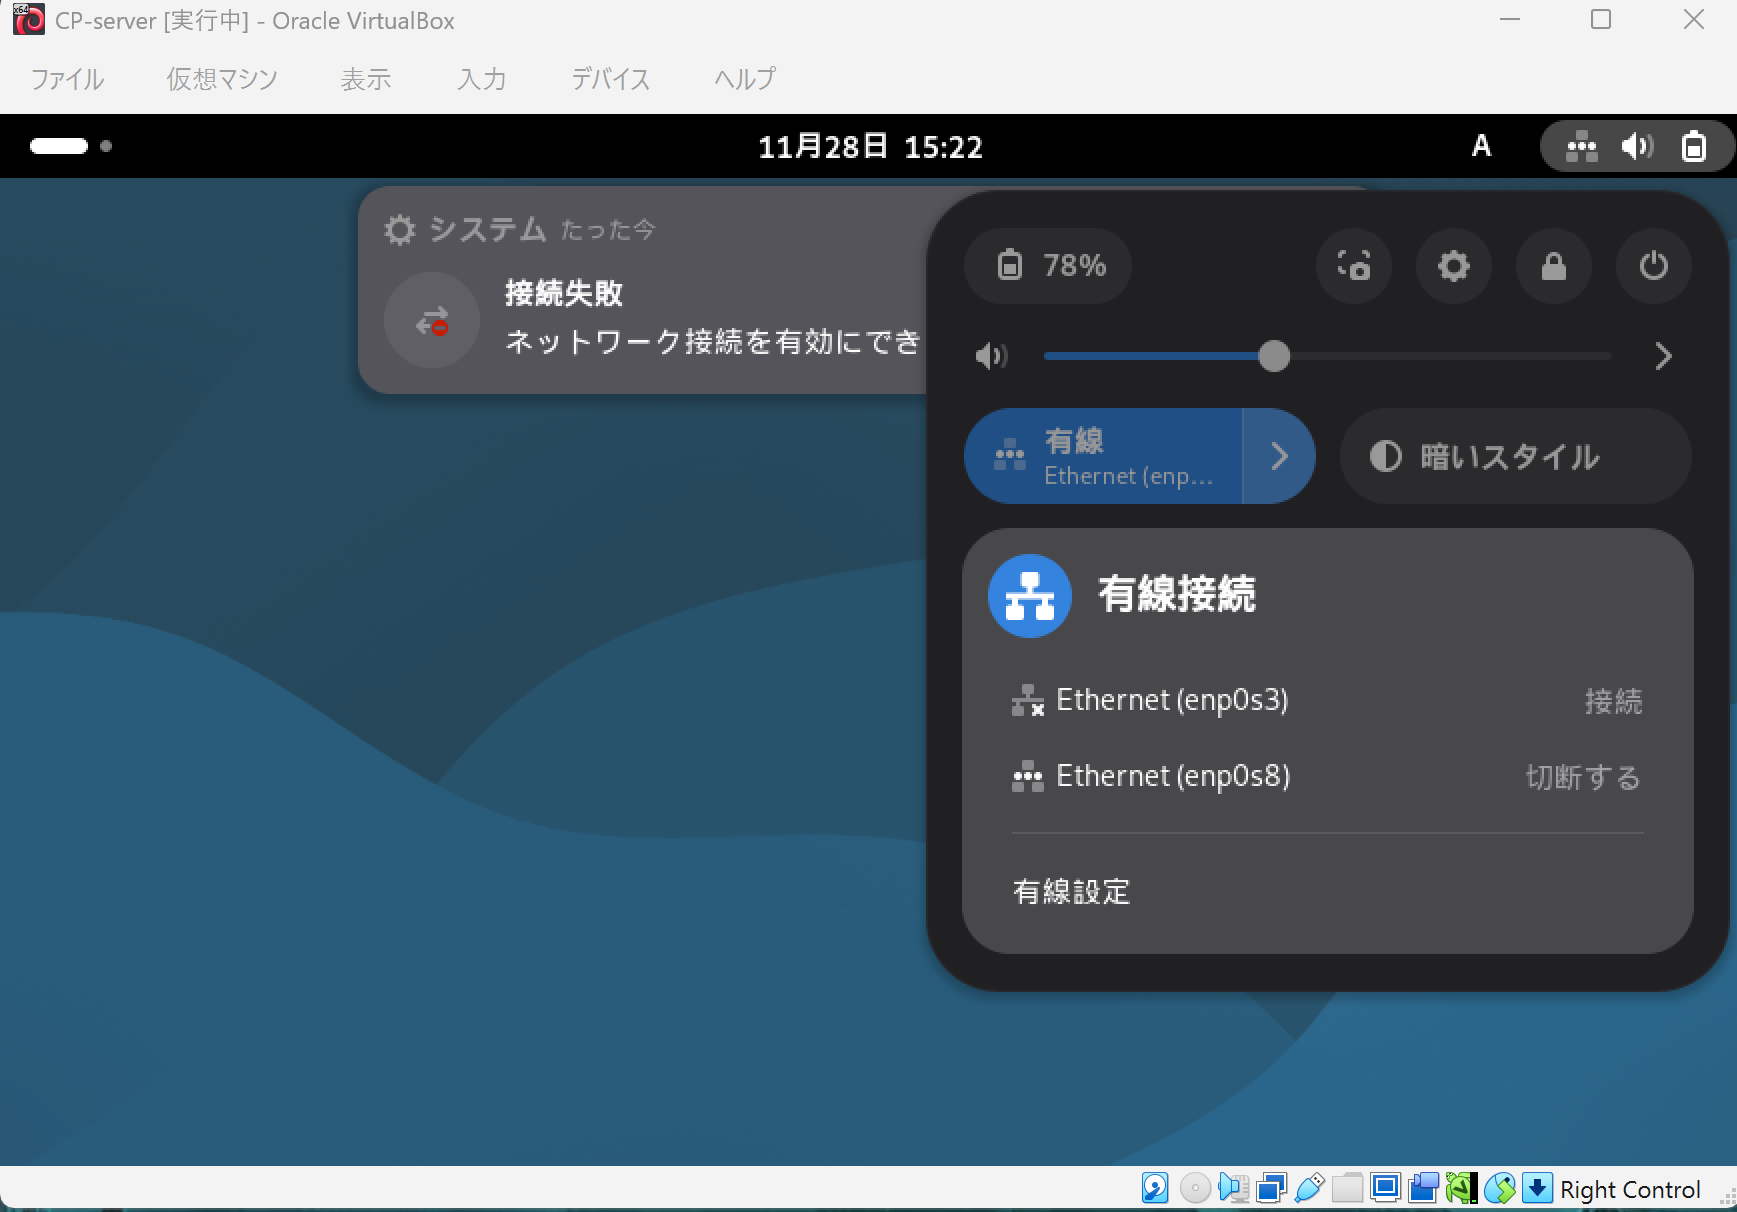The image size is (1737, 1212).
Task: Click the mouse integration icon in status bar
Action: pos(1499,1188)
